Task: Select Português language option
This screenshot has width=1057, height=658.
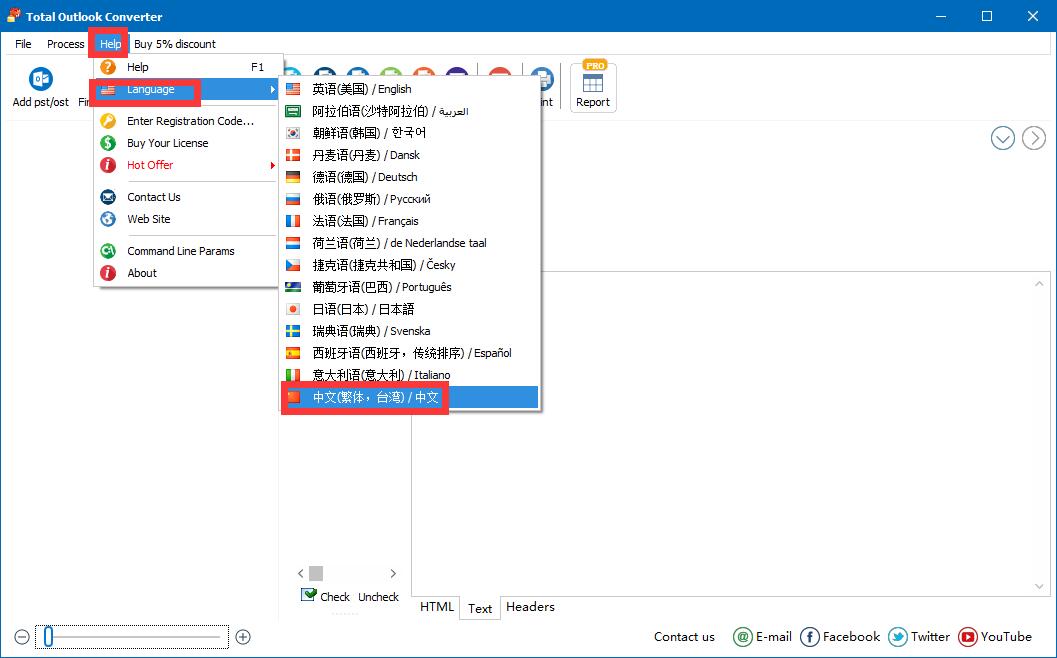Action: (x=410, y=287)
